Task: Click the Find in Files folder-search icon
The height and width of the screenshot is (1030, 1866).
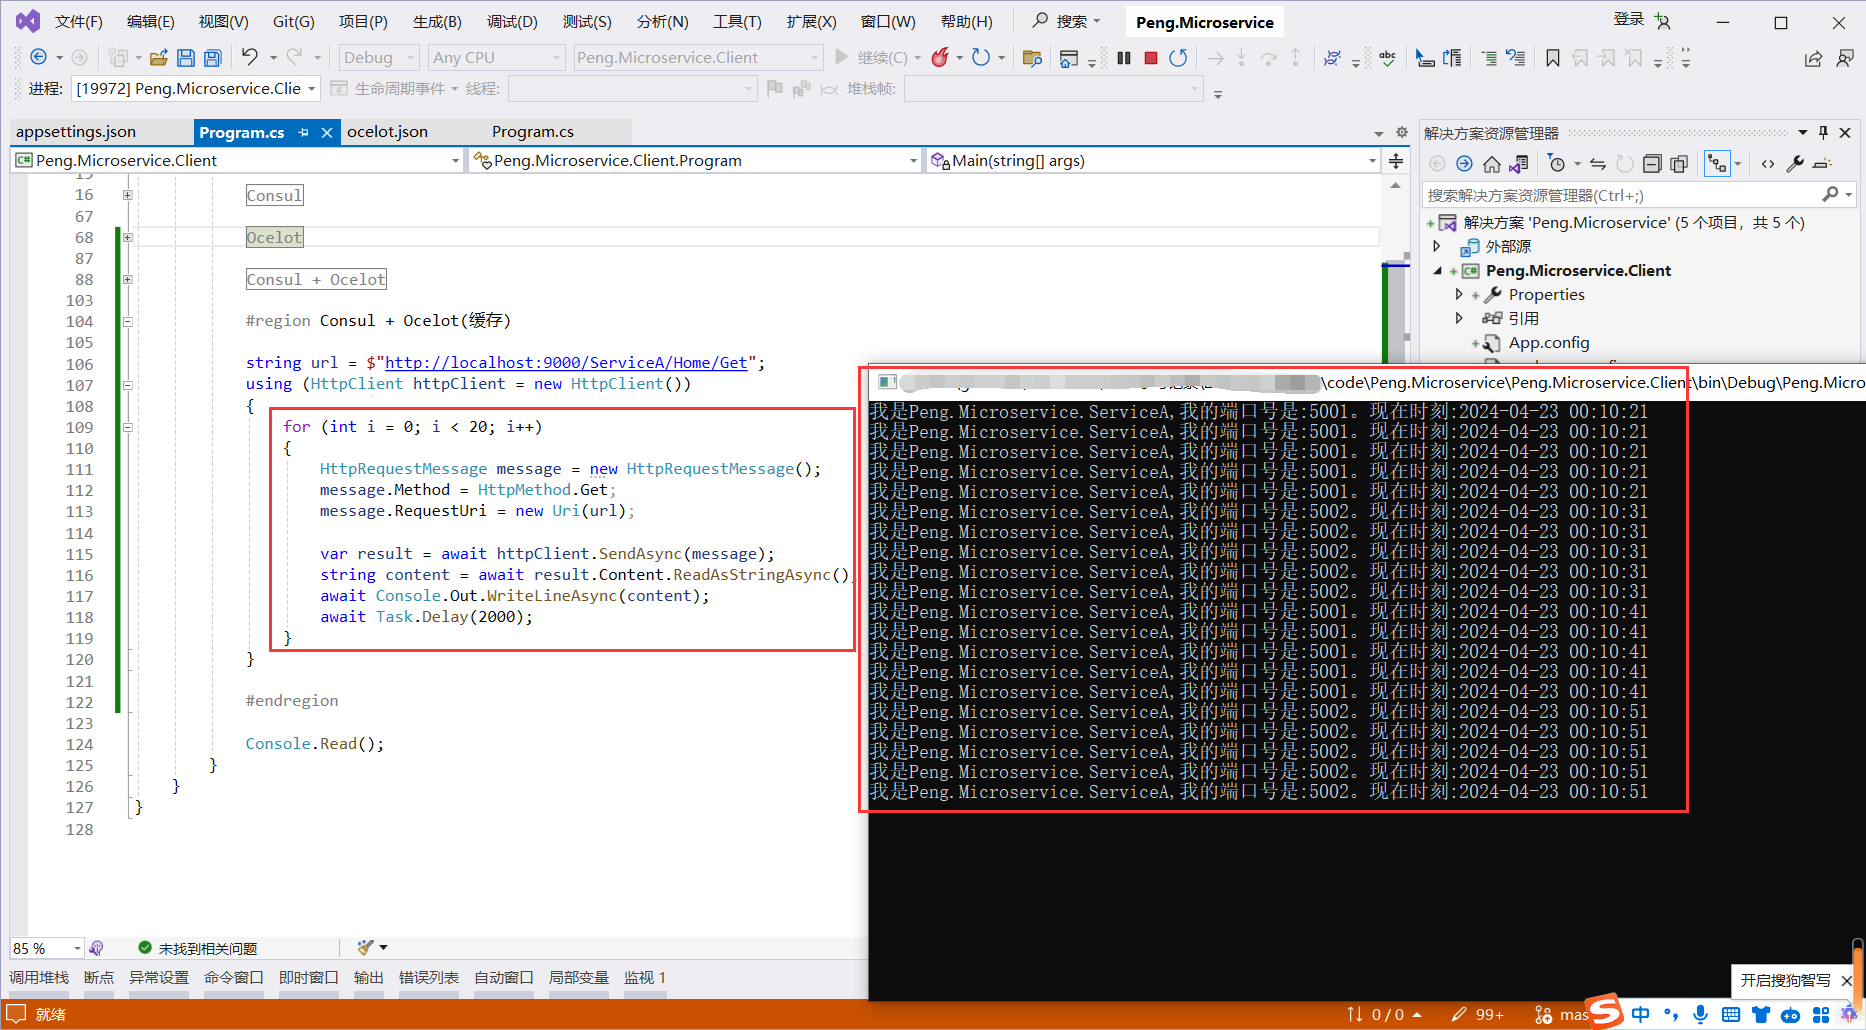Action: pyautogui.click(x=1032, y=58)
